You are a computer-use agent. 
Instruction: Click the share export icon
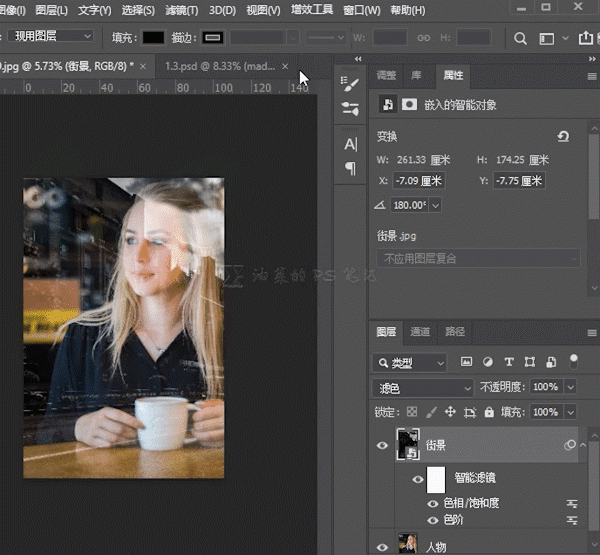click(585, 38)
